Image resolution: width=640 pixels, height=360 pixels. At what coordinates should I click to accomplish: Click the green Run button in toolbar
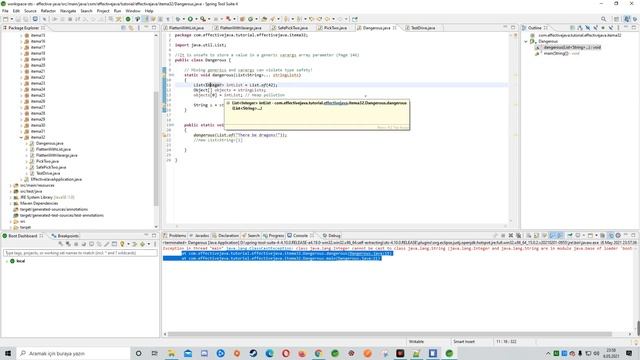[x=190, y=19]
